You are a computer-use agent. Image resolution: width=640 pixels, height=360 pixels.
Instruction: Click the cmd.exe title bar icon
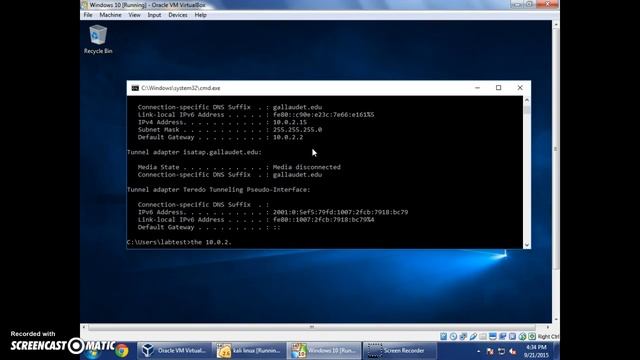(135, 88)
